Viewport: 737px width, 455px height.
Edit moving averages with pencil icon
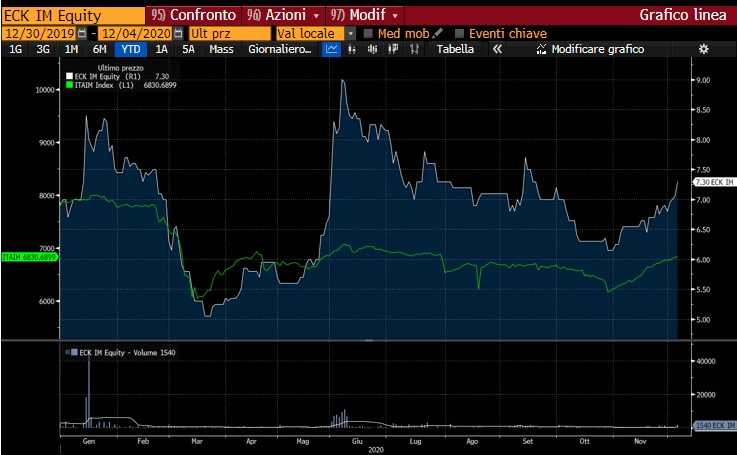(437, 33)
